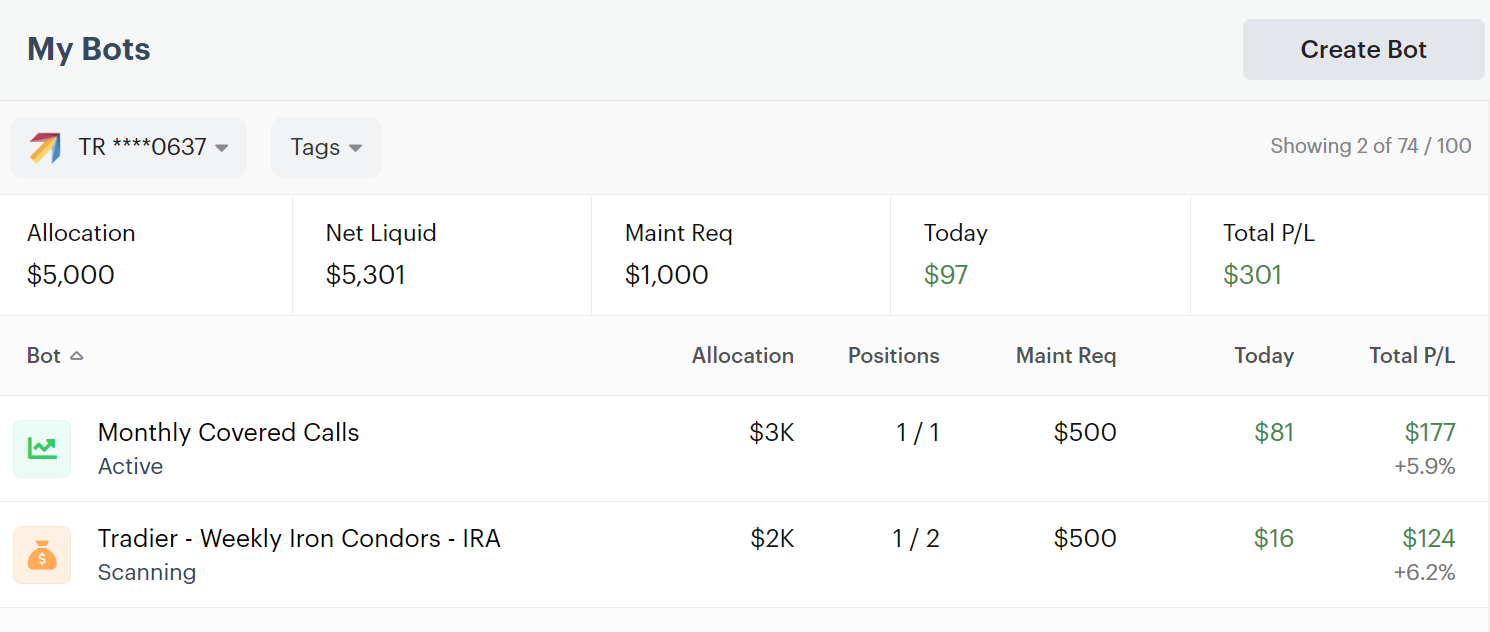The height and width of the screenshot is (632, 1490).
Task: Open Tradier - Weekly Iron Condors - IRA bot
Action: click(299, 539)
